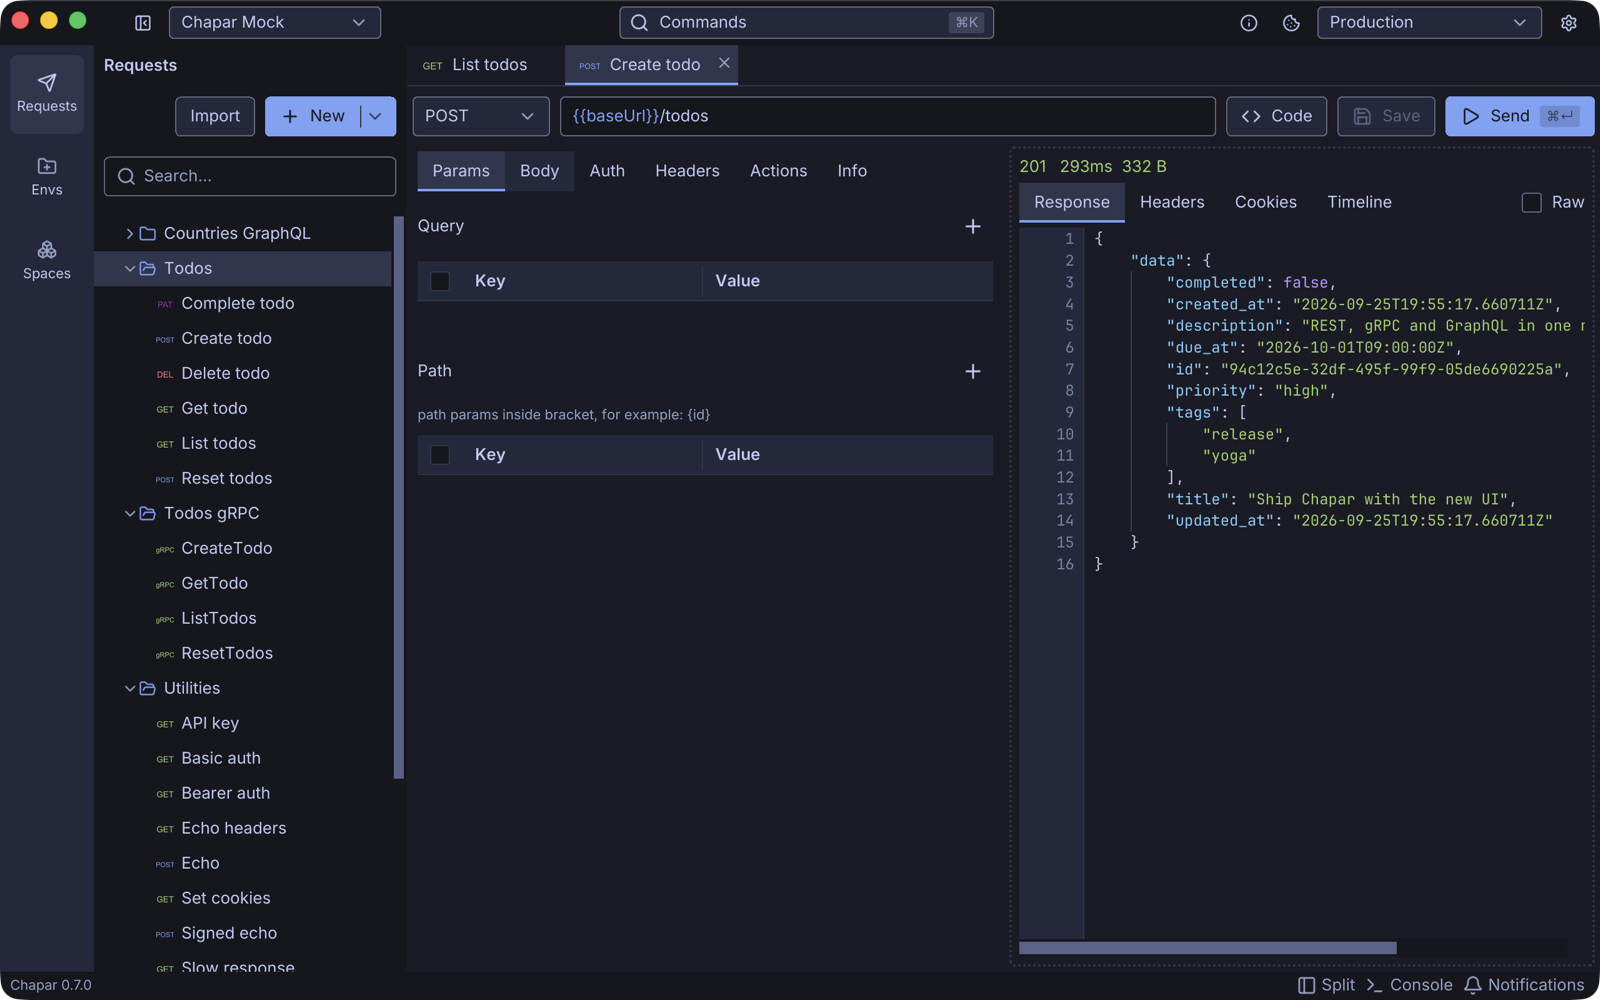
Task: Close the Create todo tab
Action: pos(724,63)
